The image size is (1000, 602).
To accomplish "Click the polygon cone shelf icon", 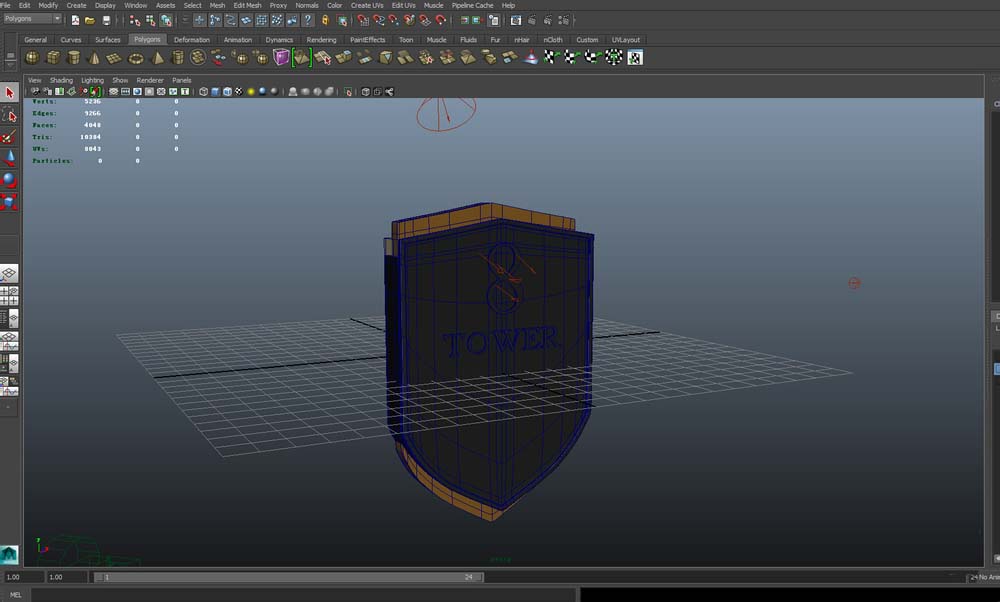I will (95, 58).
